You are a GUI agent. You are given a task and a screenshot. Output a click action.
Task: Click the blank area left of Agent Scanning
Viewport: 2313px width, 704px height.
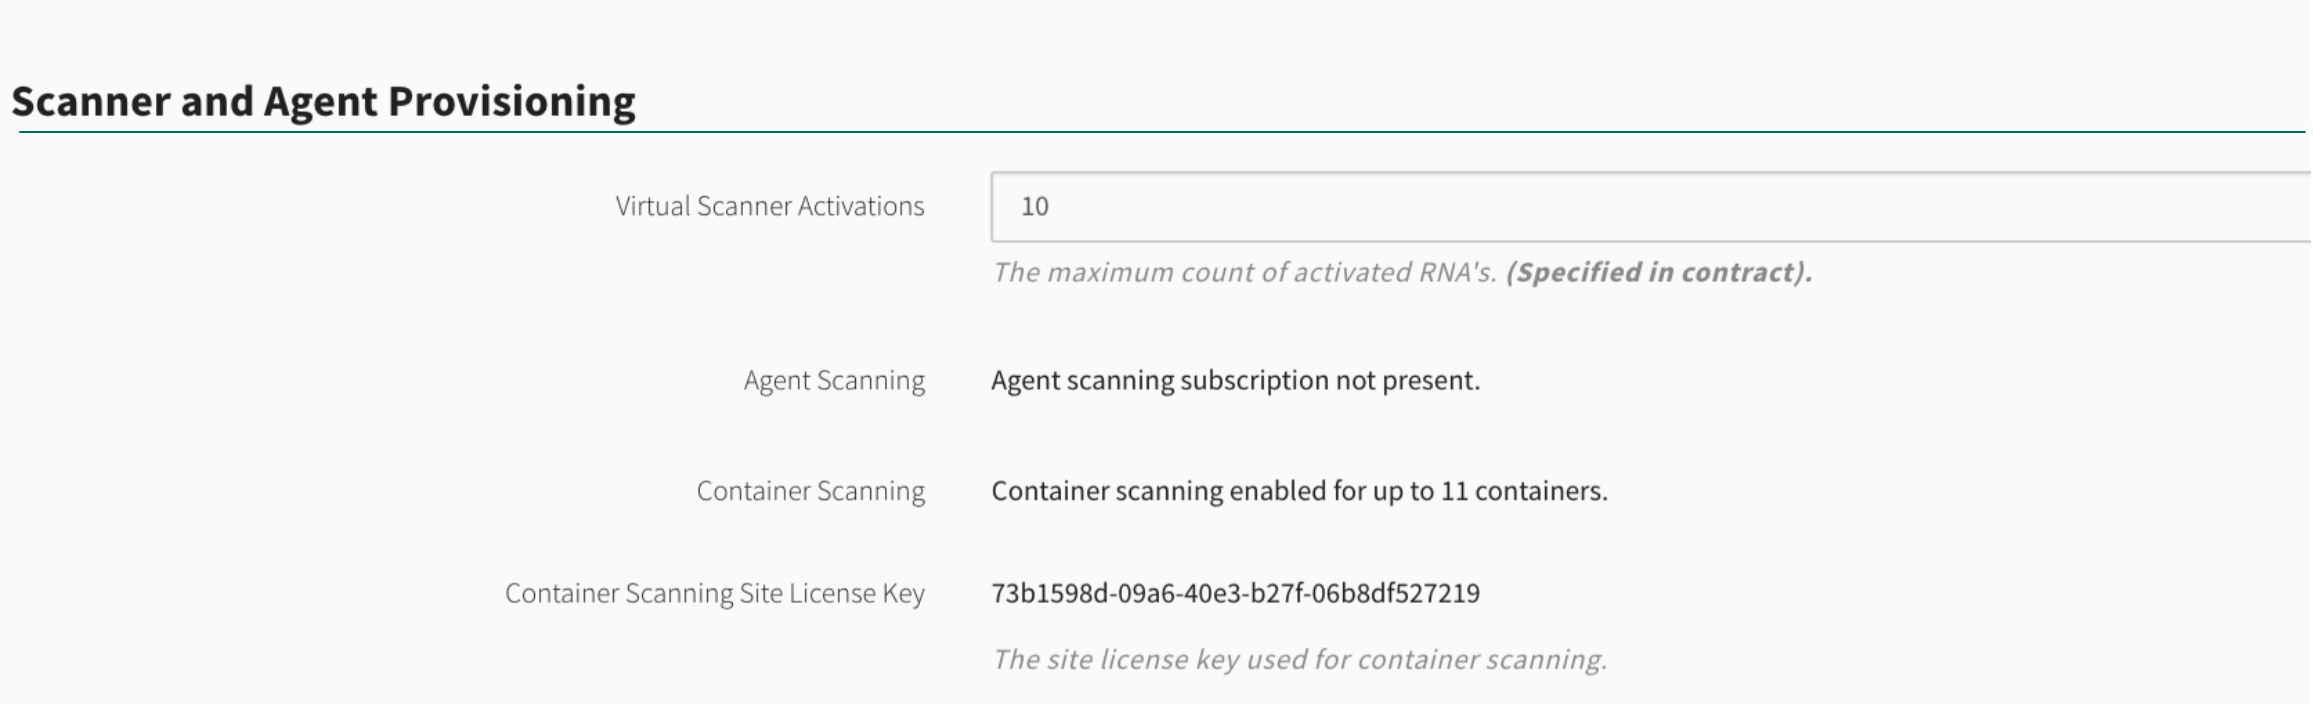click(350, 381)
